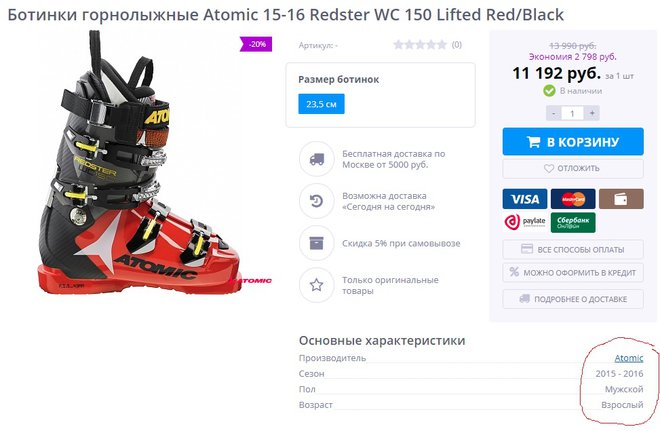Image resolution: width=660 pixels, height=431 pixels.
Task: Open МОЖНО ОФОРМИТЬ В КРЕДИТ
Action: click(573, 272)
